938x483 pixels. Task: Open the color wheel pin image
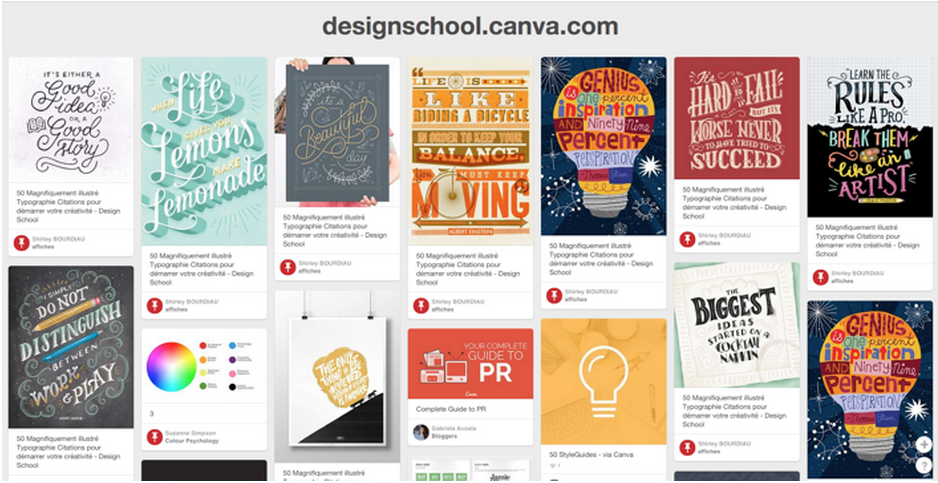pyautogui.click(x=204, y=366)
